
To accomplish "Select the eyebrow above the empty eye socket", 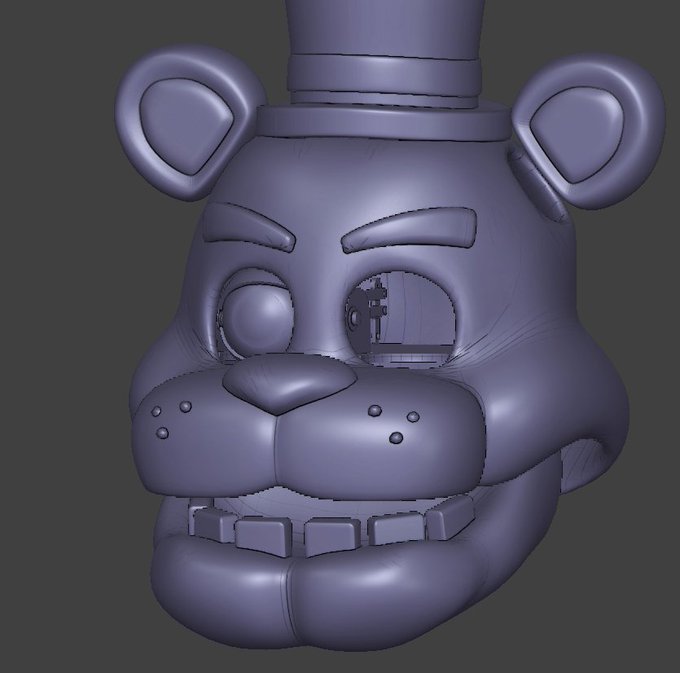I will [409, 230].
